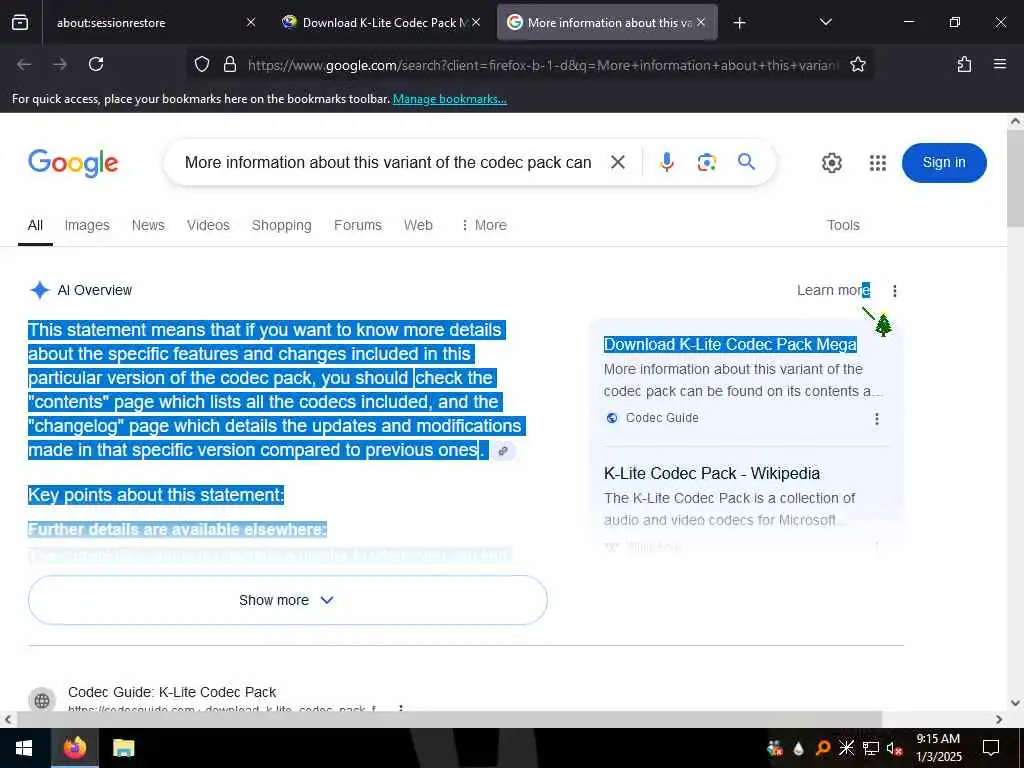The image size is (1024, 768).
Task: Open Windows notification center icon
Action: 991,748
